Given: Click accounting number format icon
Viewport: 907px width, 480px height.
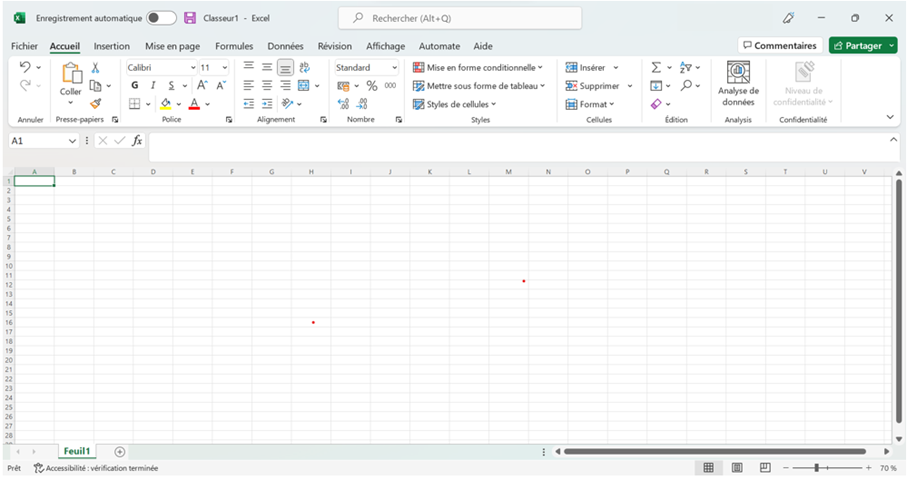Looking at the screenshot, I should 344,86.
